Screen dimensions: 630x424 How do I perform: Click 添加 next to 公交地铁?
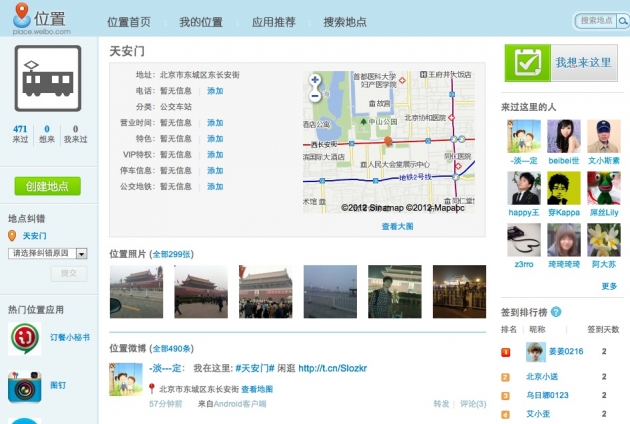[x=215, y=186]
